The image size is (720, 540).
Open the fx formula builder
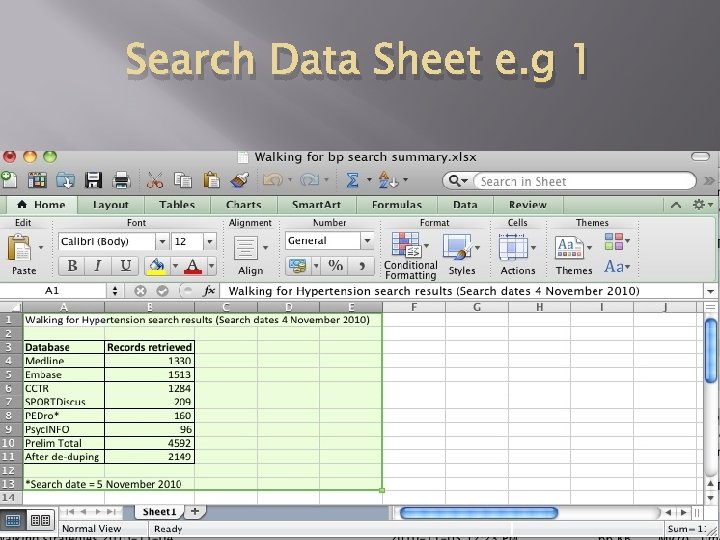pyautogui.click(x=209, y=291)
